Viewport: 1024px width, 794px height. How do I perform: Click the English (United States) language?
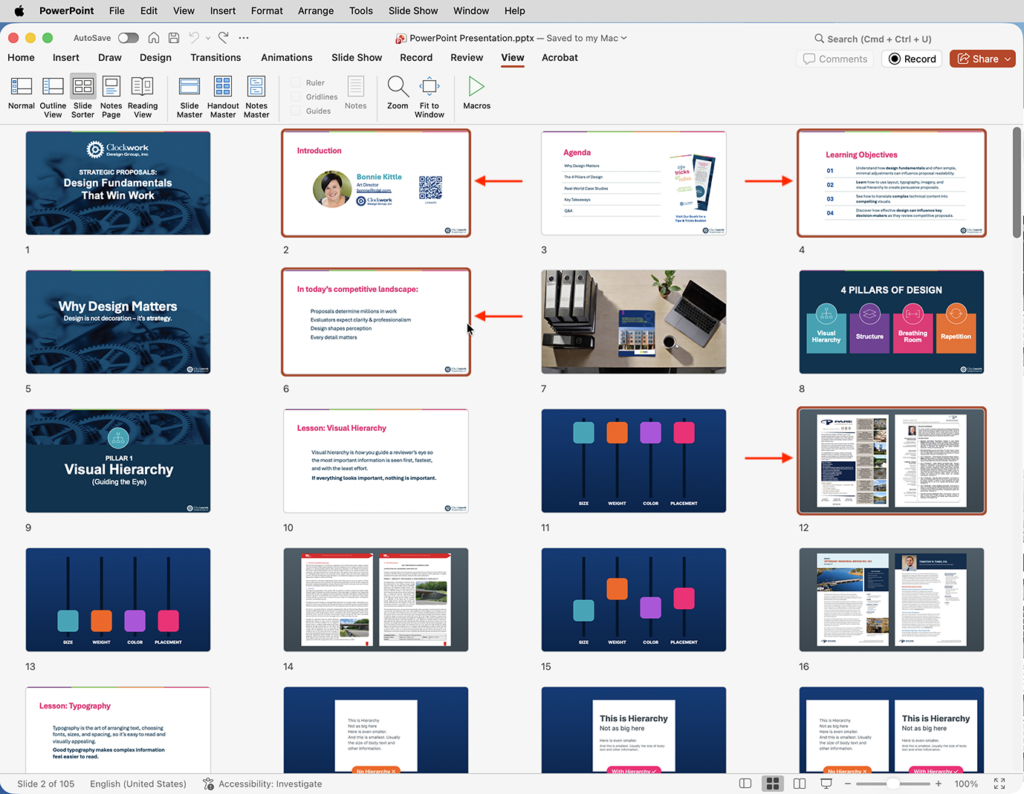138,784
